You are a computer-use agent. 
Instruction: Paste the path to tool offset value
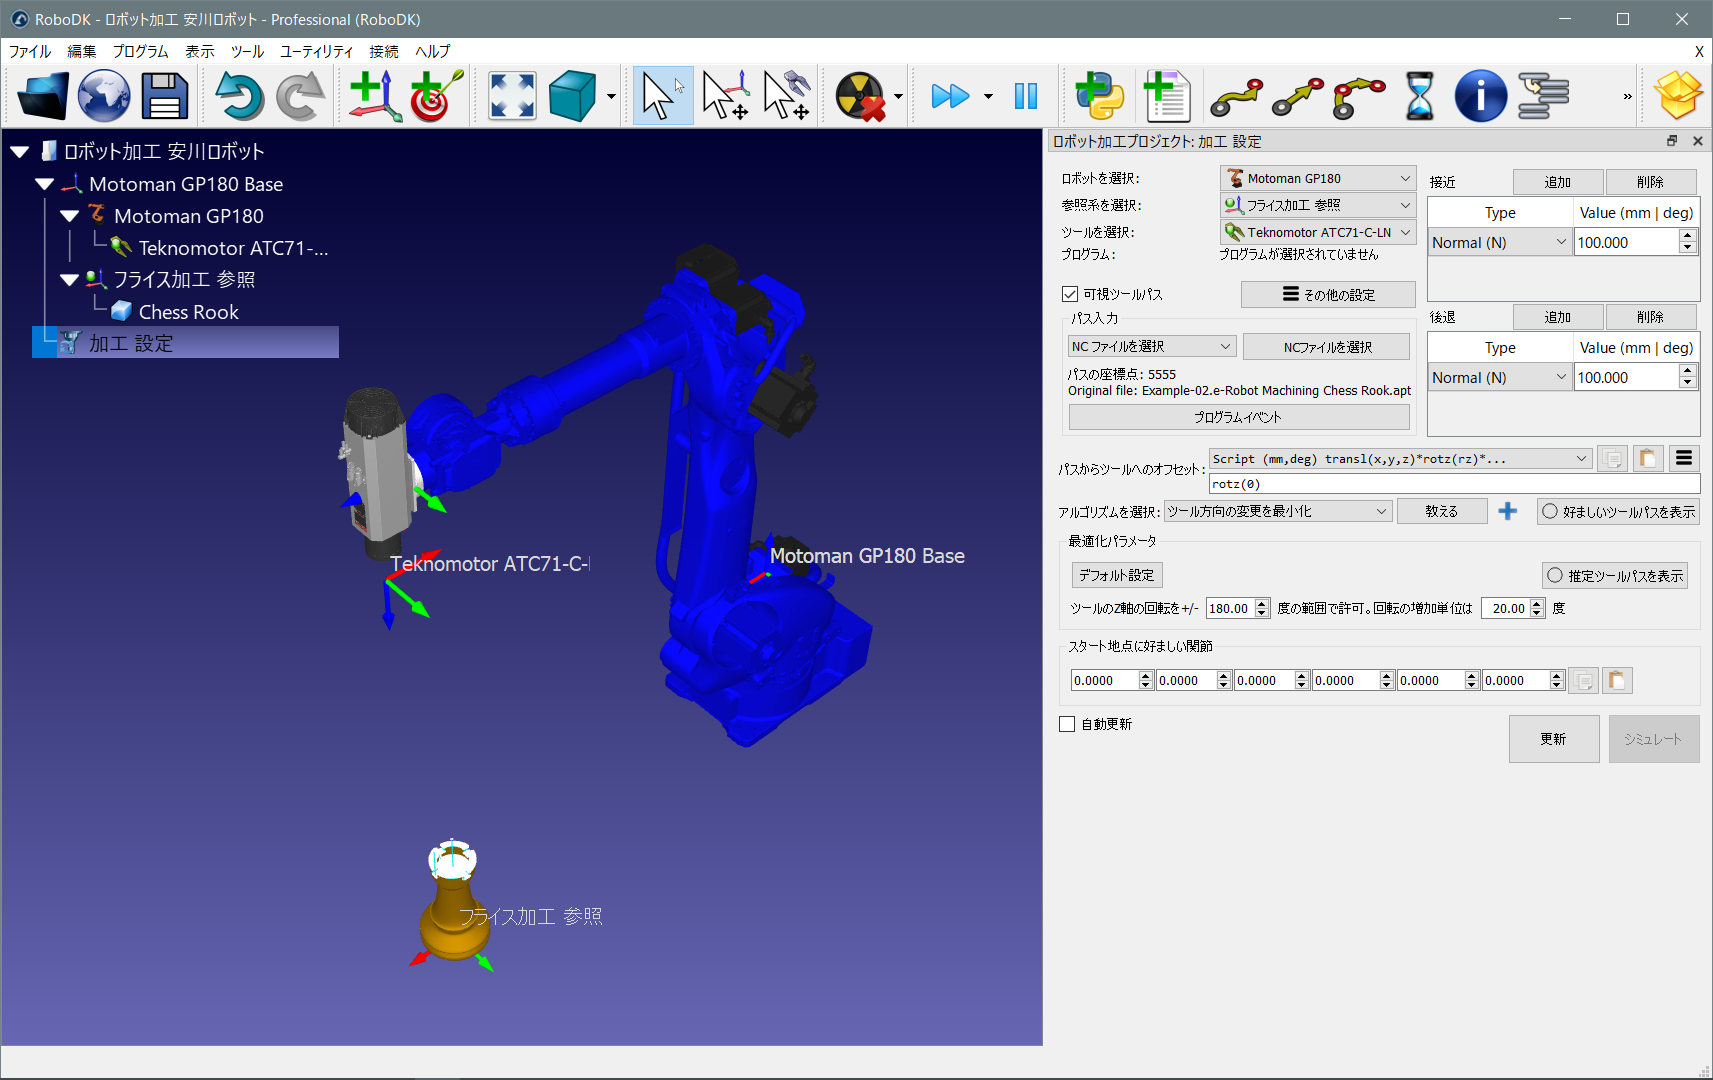click(x=1647, y=459)
